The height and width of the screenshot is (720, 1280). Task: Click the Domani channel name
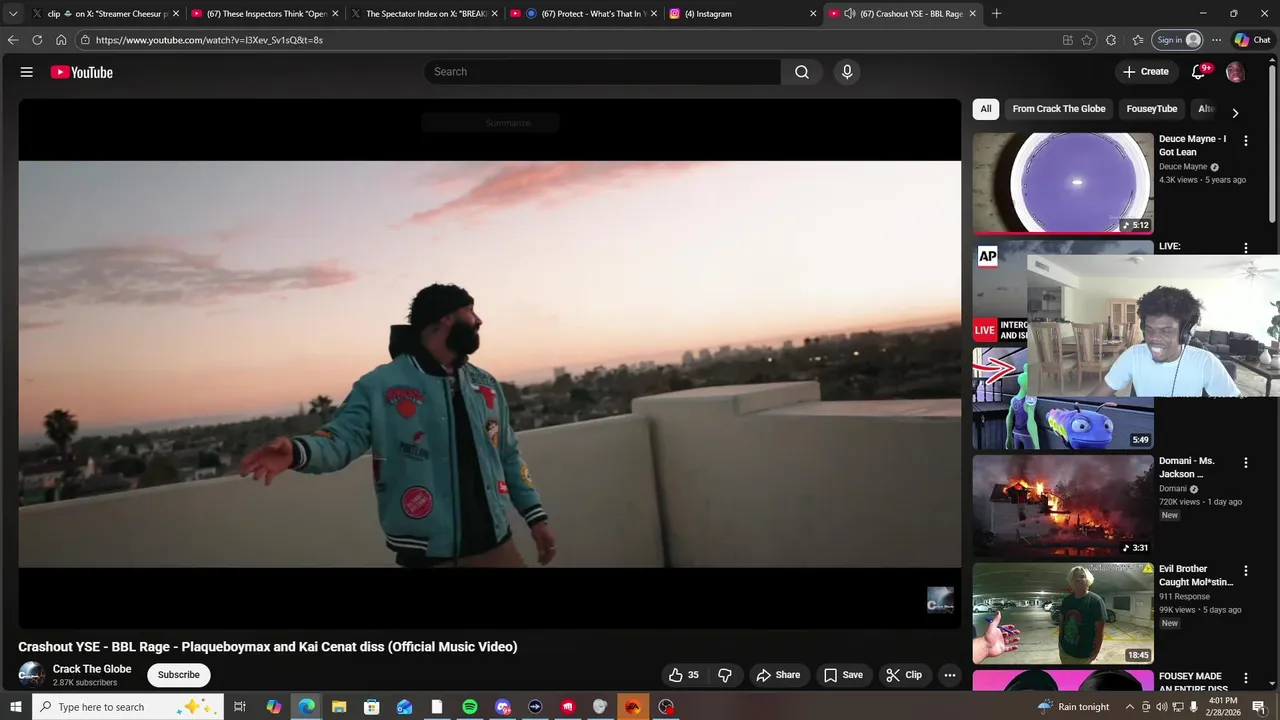pos(1172,489)
